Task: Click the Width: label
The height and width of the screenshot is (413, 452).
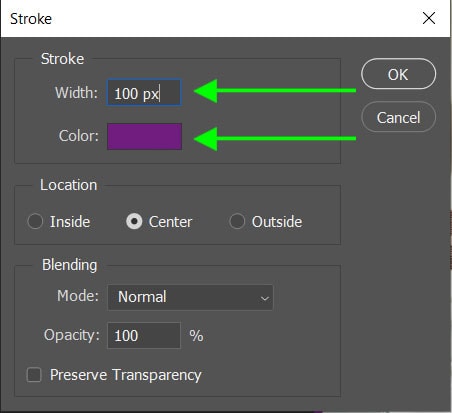Action: 76,93
